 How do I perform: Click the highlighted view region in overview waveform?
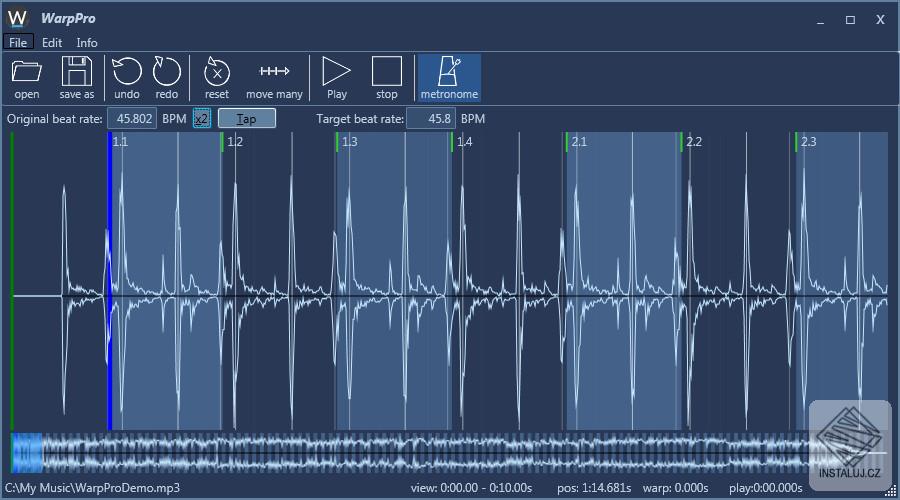[x=27, y=454]
